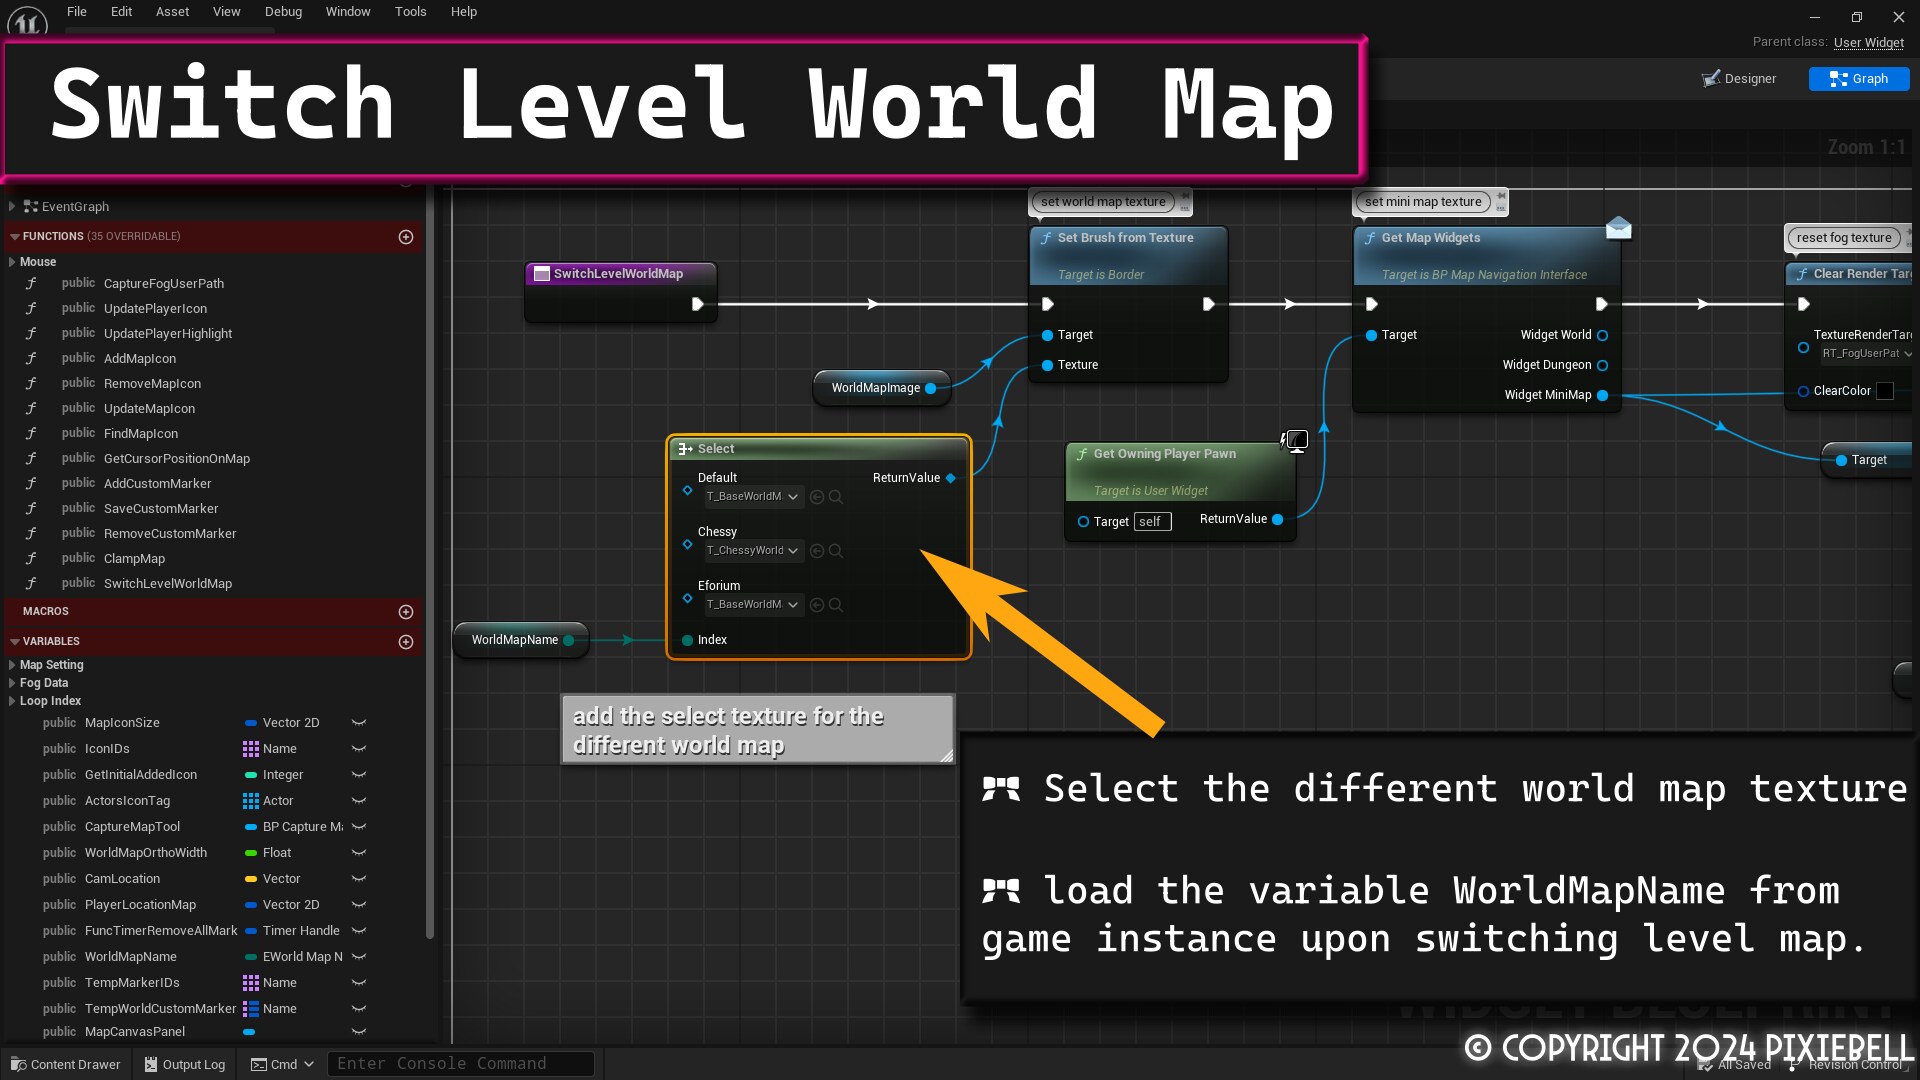
Task: Switch to the Designer tab
Action: tap(1748, 78)
